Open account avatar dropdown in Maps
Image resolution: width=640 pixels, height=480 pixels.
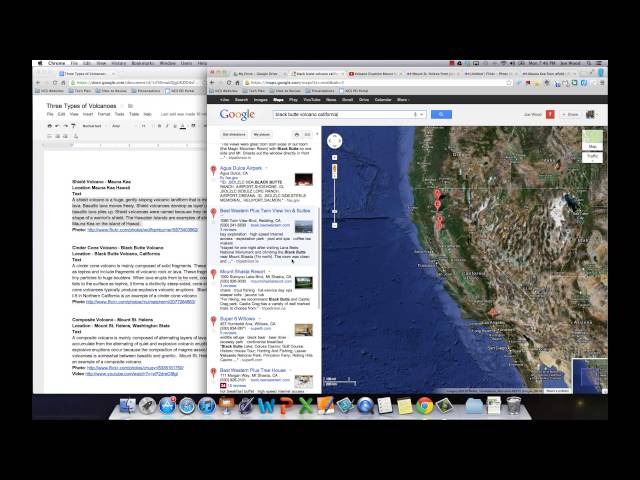pos(591,114)
